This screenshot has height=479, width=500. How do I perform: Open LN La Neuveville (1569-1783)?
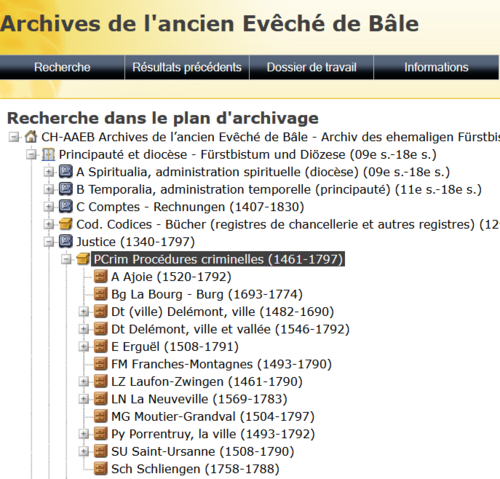pyautogui.click(x=199, y=399)
